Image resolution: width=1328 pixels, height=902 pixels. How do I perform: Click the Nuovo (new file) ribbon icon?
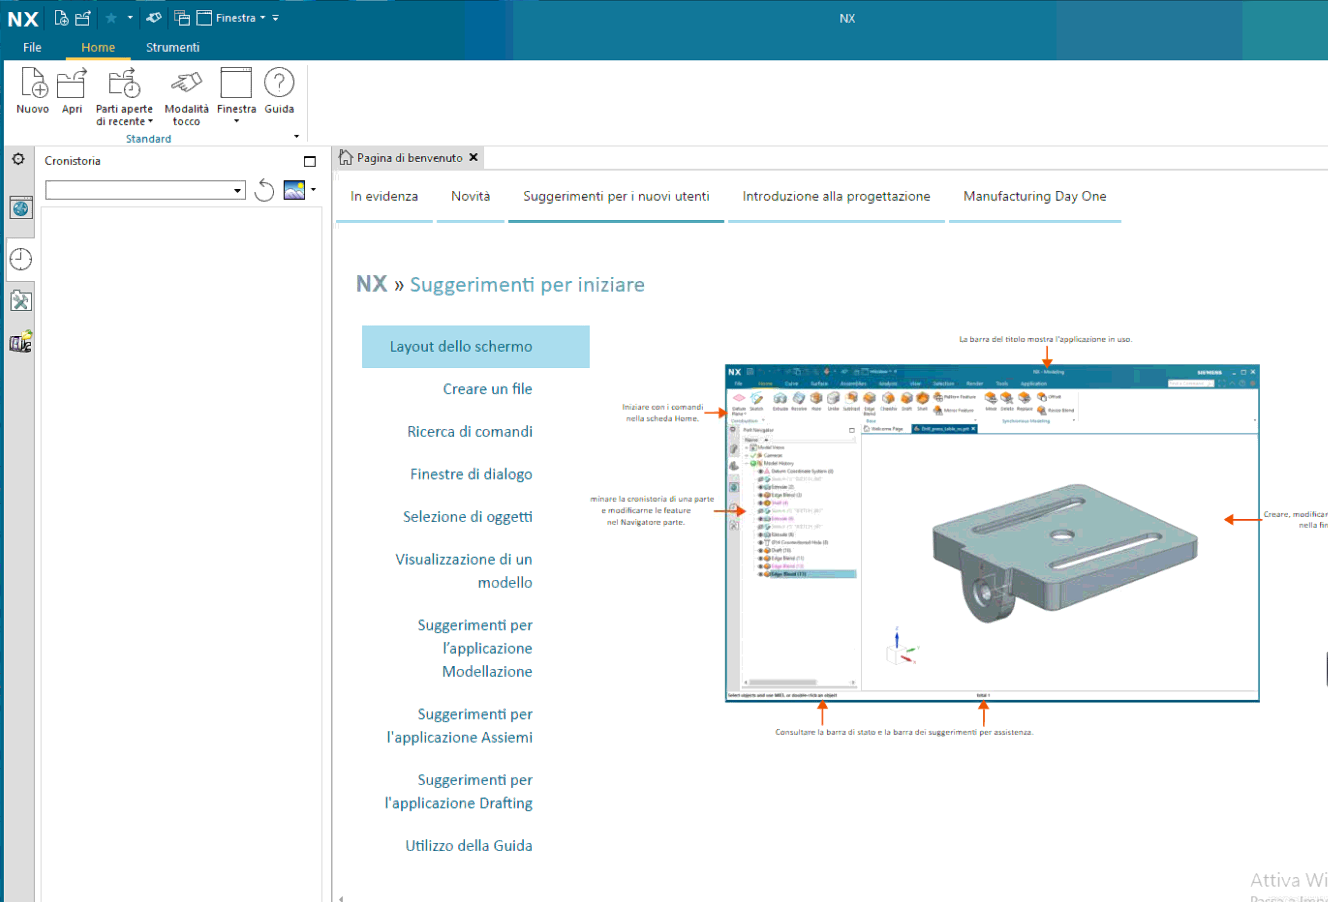point(33,91)
